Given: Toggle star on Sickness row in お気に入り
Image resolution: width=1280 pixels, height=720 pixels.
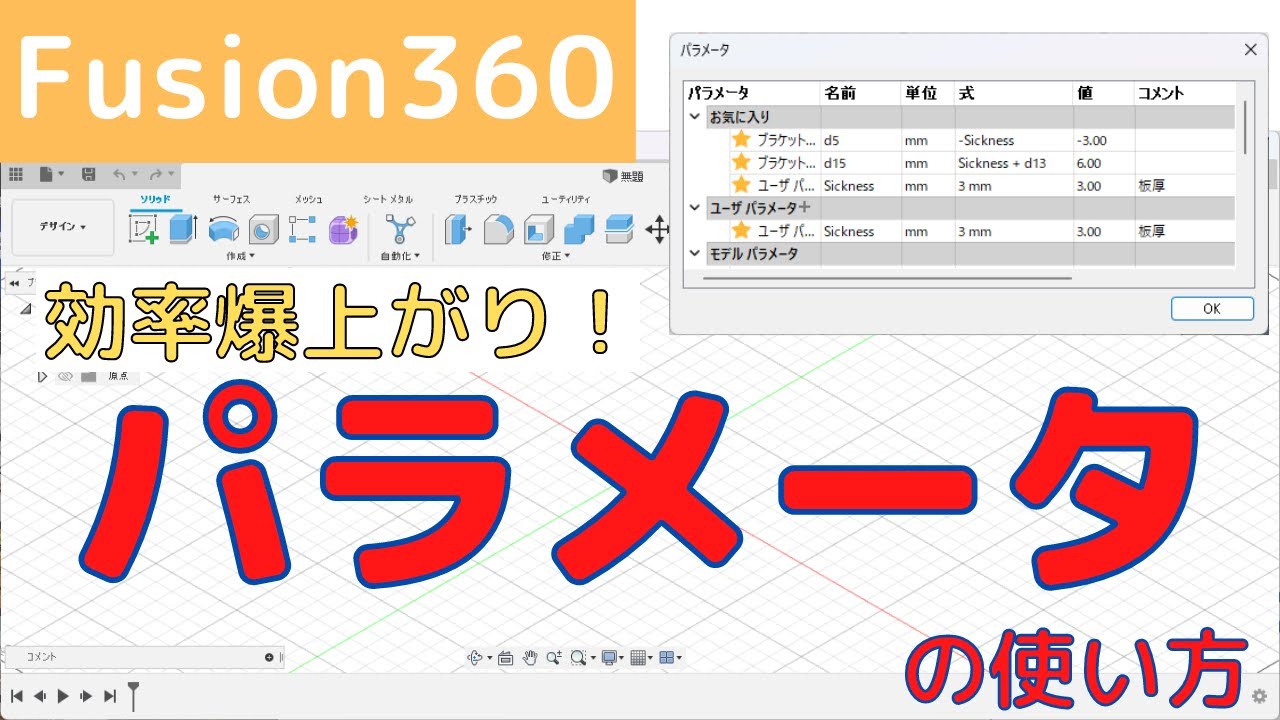Looking at the screenshot, I should (741, 185).
